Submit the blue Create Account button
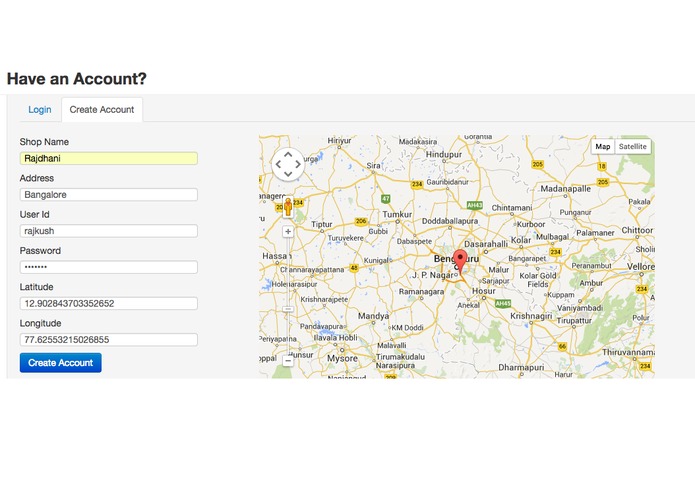695x494 pixels. click(61, 363)
